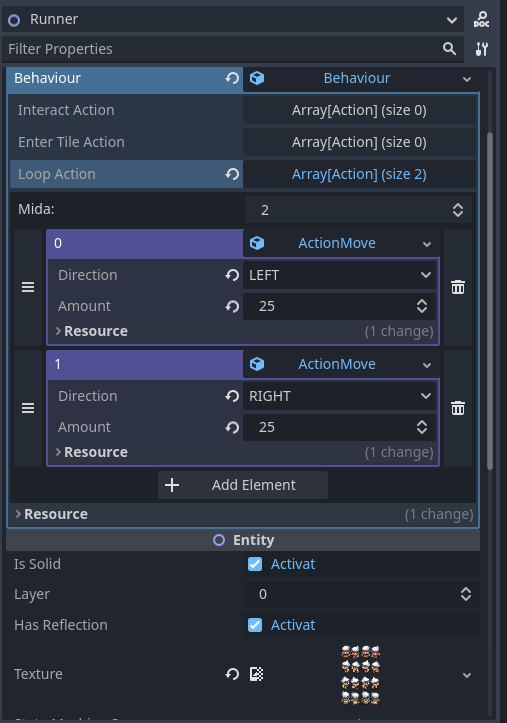507x723 pixels.
Task: Revert the Texture property with its reset arrow
Action: tap(232, 674)
